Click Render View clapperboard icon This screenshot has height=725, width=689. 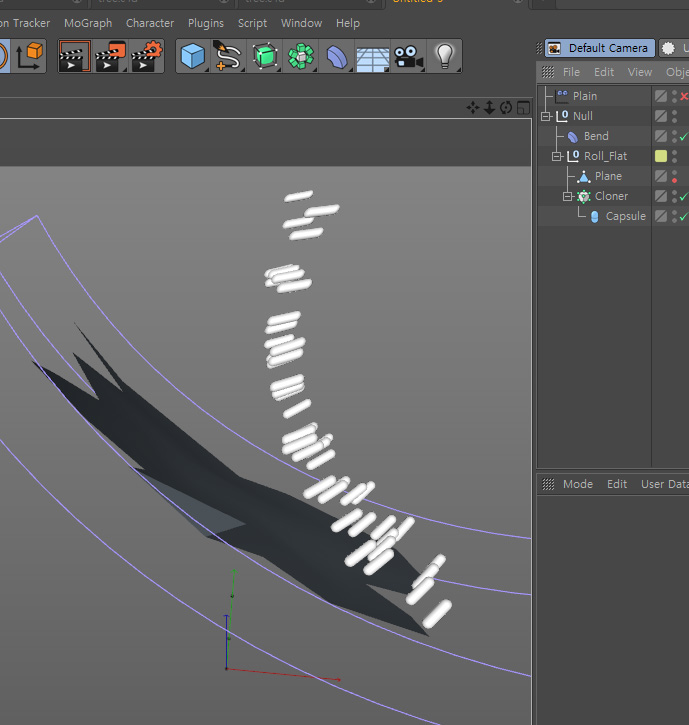(x=74, y=56)
